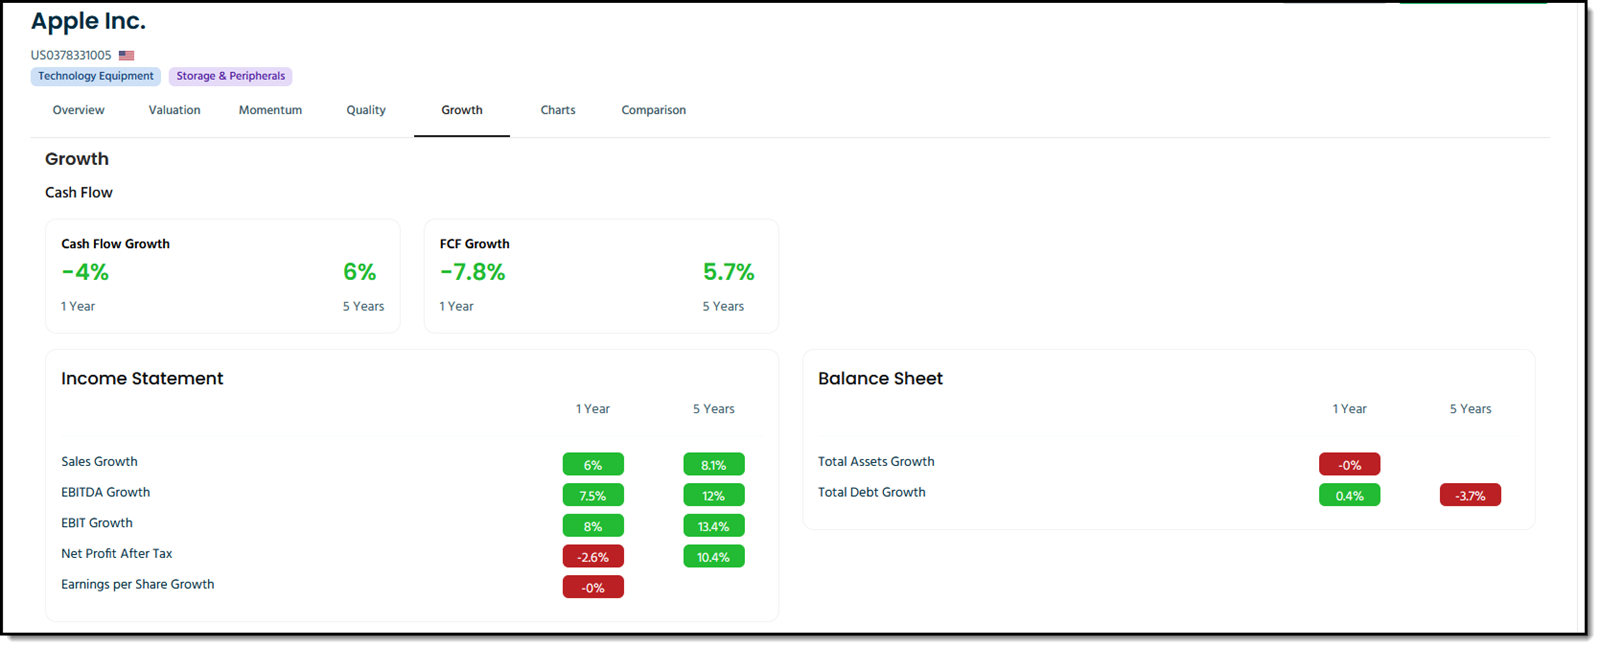Click Cash Flow Growth 5 Years value 6%
Screen dimensions: 1600x648
click(x=360, y=272)
